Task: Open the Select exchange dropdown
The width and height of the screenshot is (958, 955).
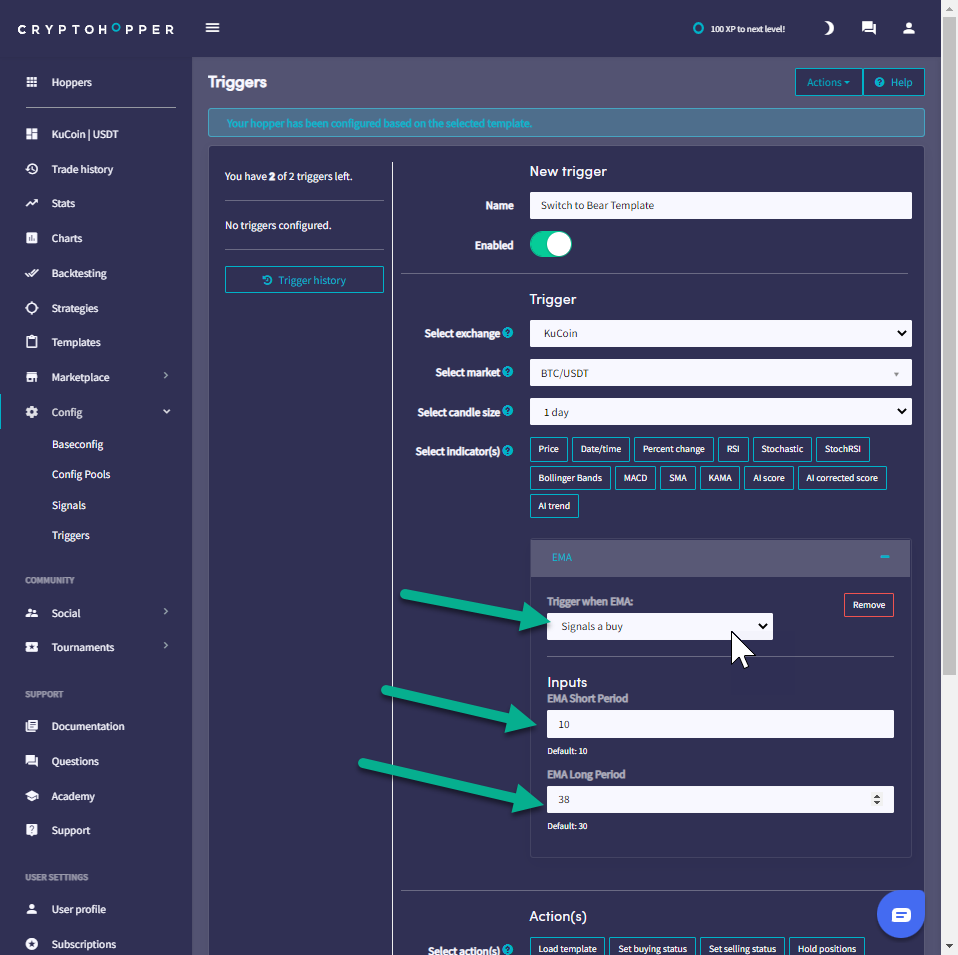Action: (x=720, y=334)
